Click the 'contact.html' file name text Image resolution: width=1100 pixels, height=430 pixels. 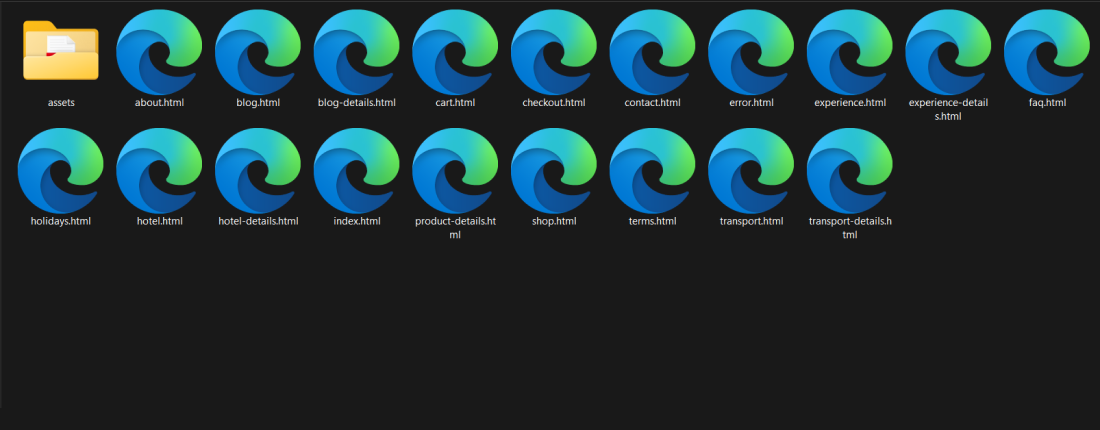(652, 103)
